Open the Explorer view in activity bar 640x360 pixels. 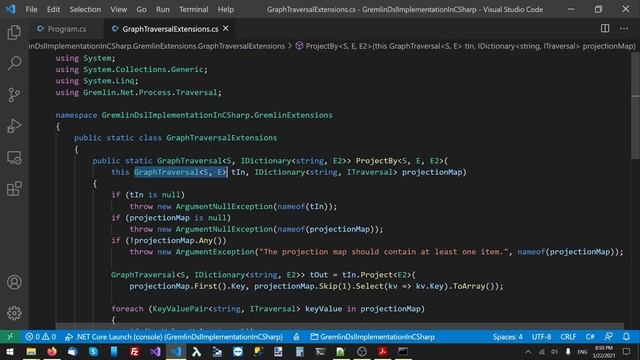pyautogui.click(x=14, y=32)
